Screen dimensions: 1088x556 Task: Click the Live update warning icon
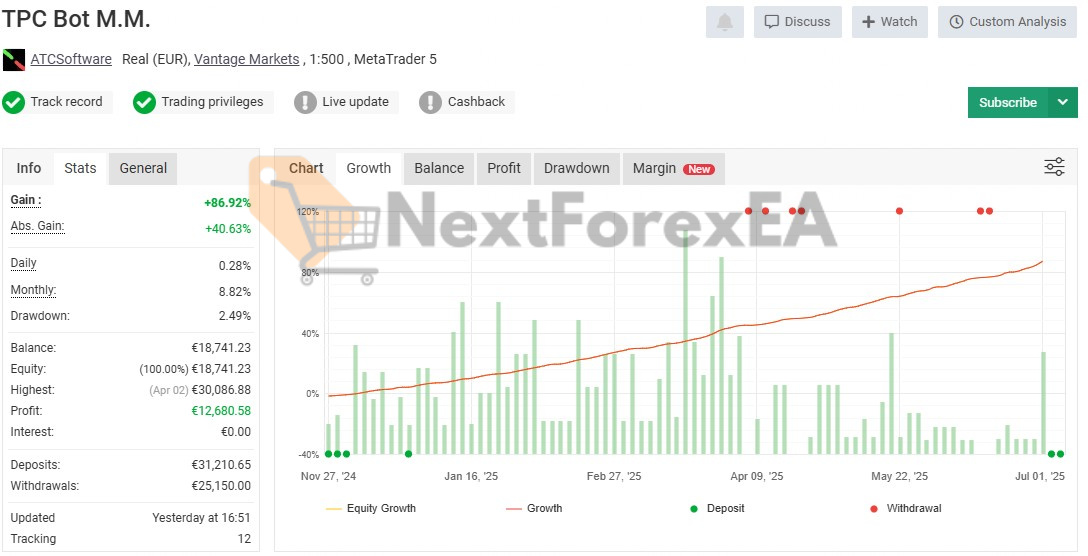click(305, 102)
